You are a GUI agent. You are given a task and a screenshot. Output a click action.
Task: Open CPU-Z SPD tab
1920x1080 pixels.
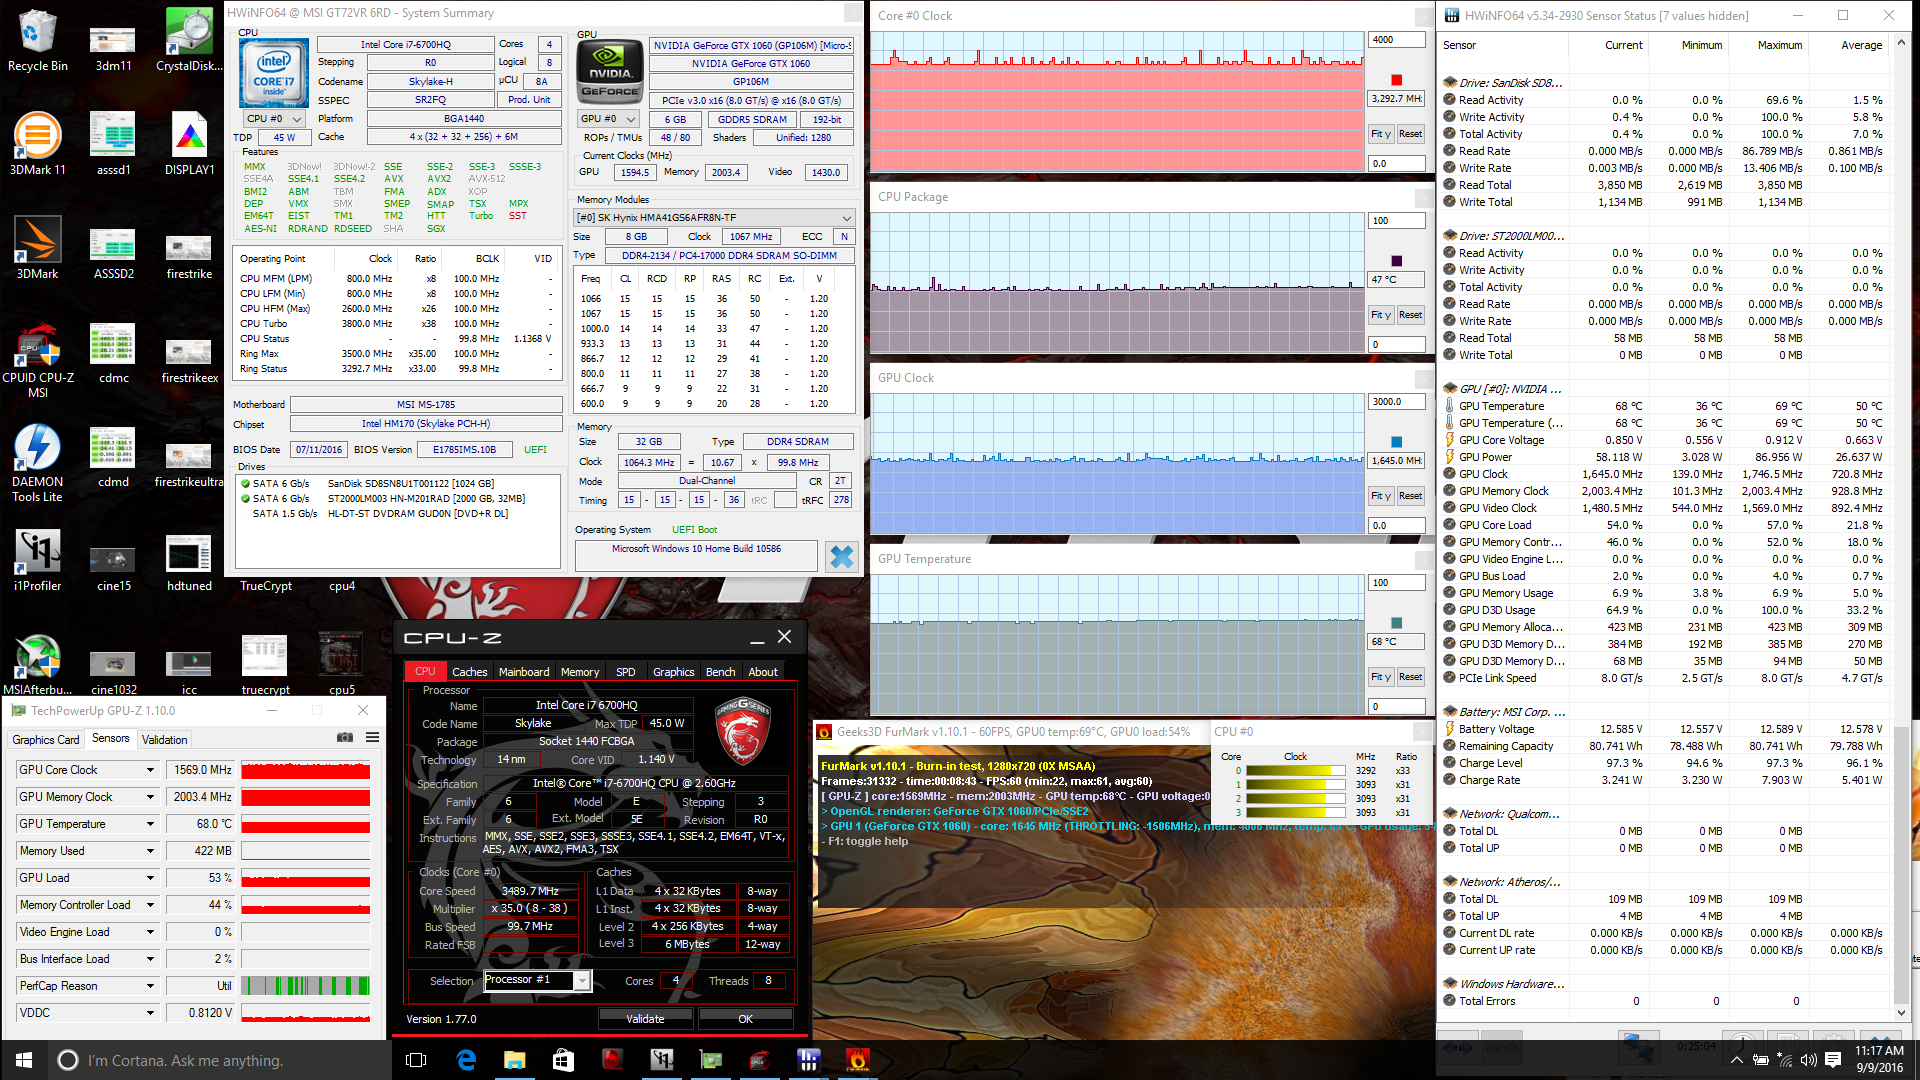[x=625, y=672]
